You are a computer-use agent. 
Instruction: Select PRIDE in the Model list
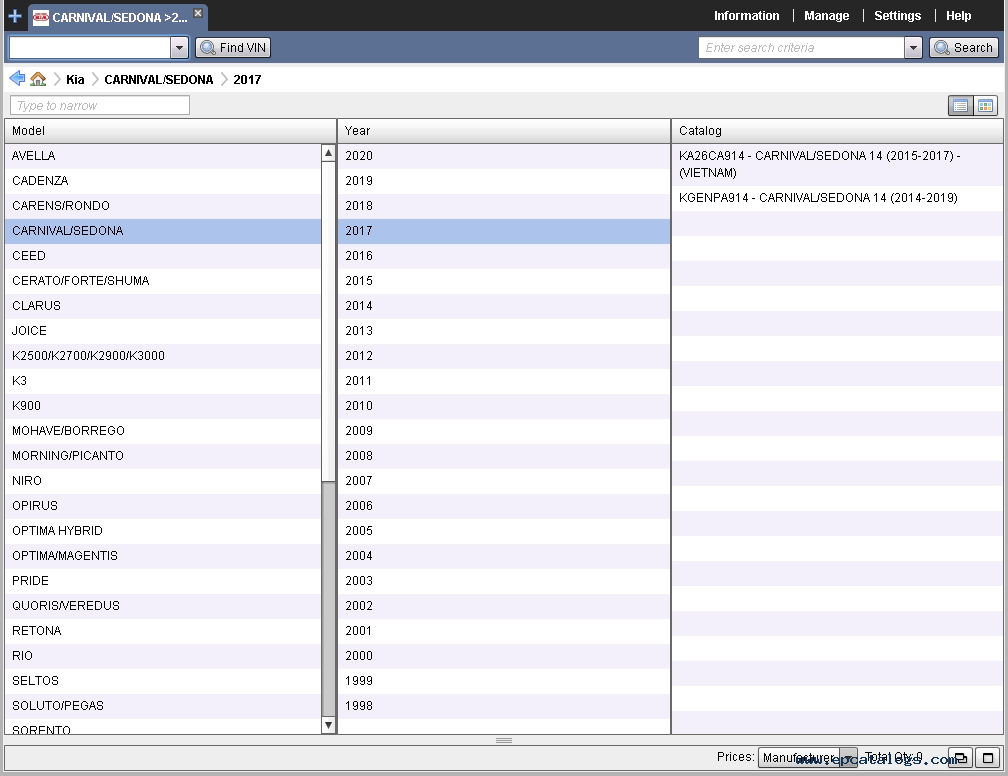(163, 581)
